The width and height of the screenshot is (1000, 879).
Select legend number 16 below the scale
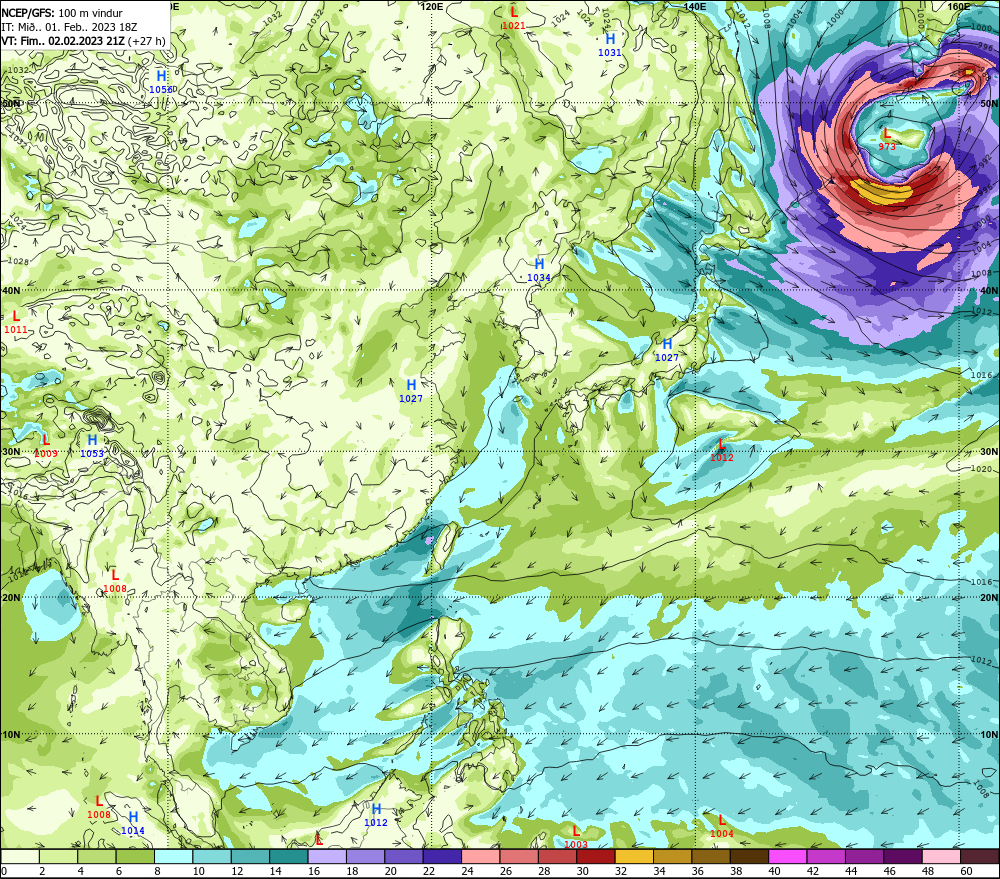(x=314, y=871)
